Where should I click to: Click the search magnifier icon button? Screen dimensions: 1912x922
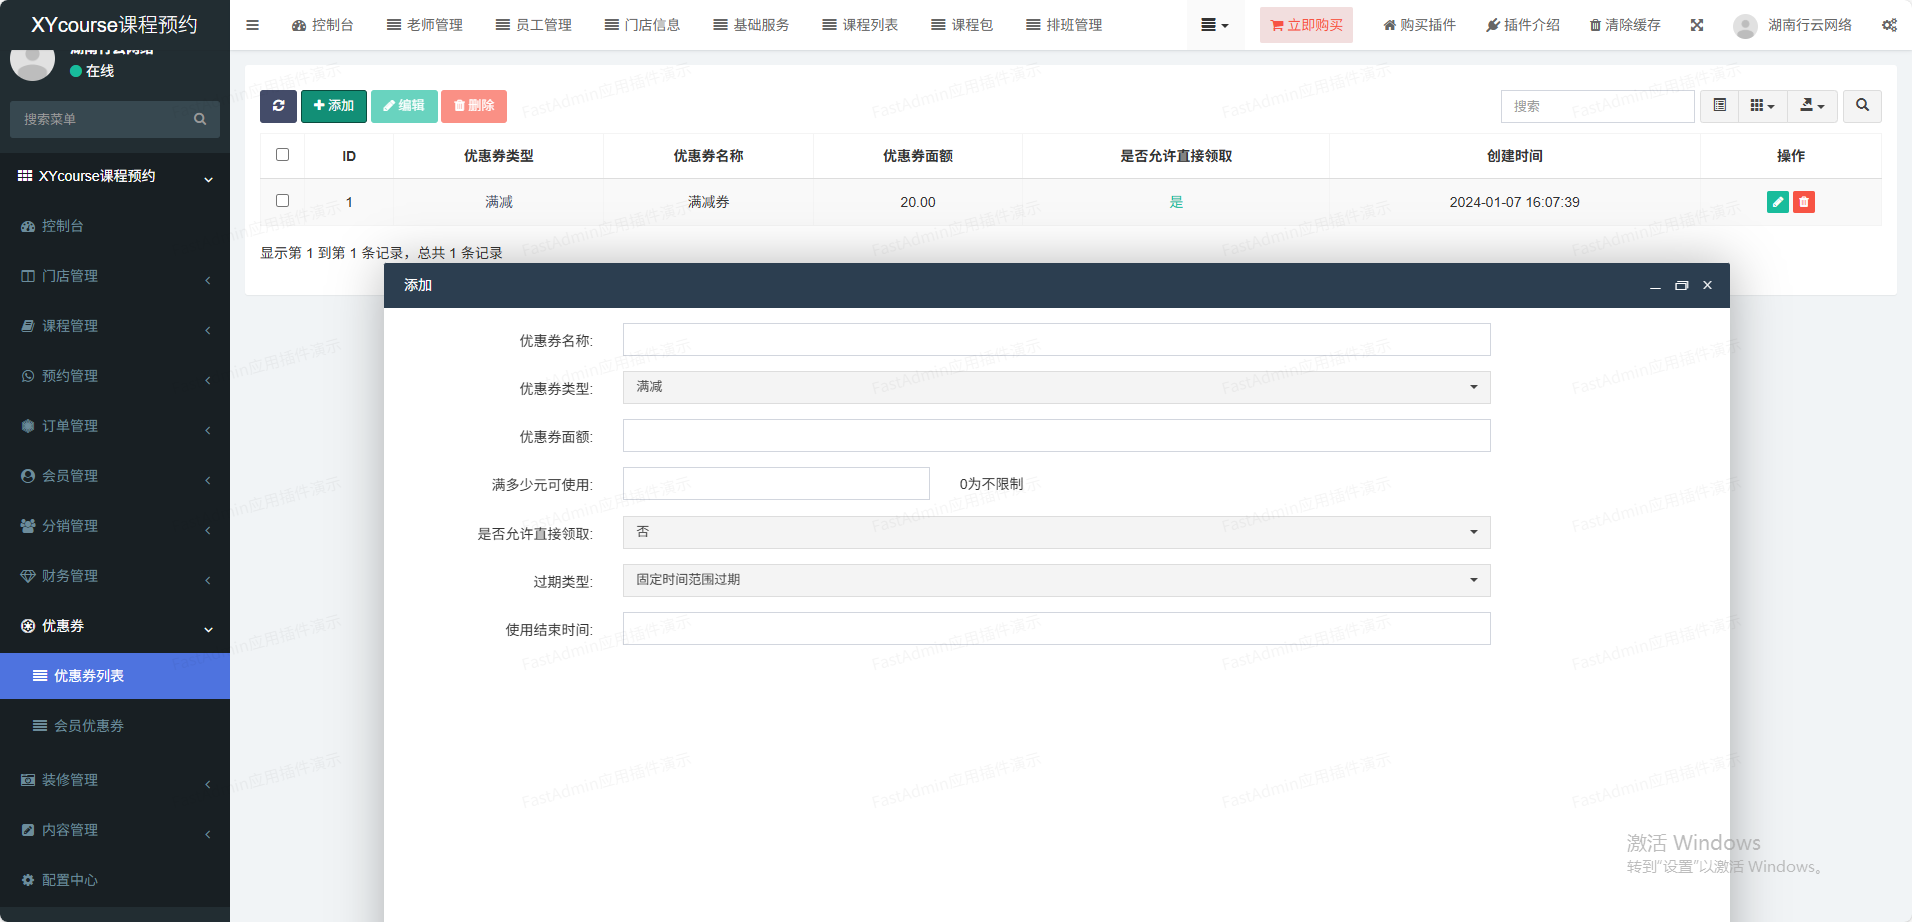pyautogui.click(x=1862, y=106)
